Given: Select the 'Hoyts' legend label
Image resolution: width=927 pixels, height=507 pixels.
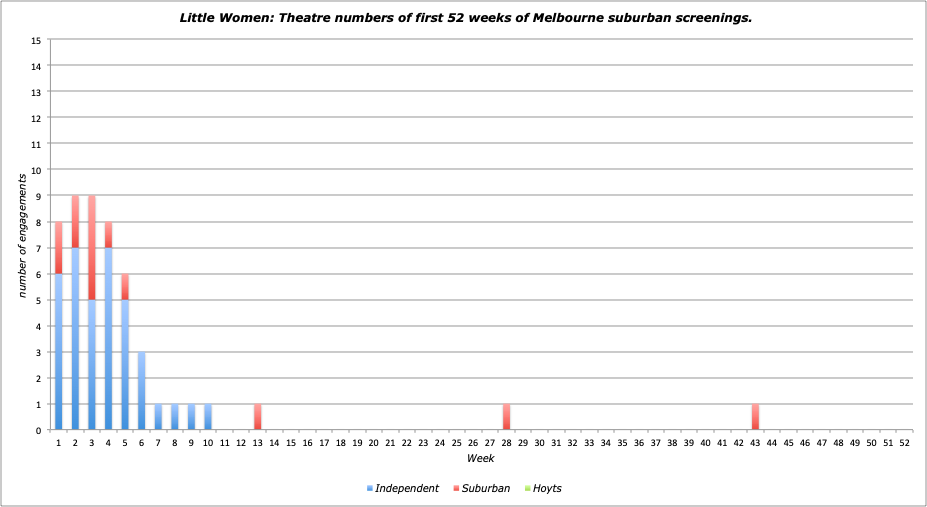Looking at the screenshot, I should [547, 489].
